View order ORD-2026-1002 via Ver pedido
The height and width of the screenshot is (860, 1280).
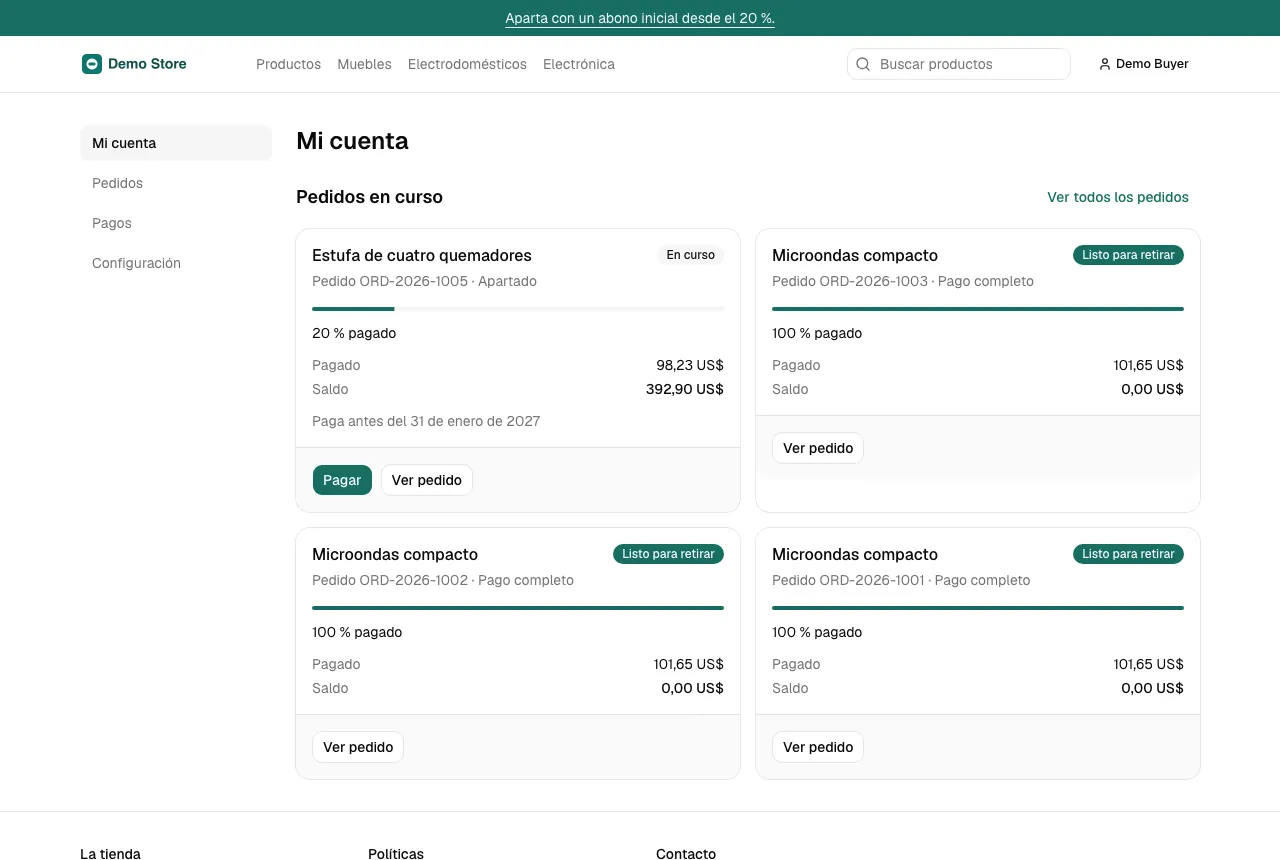point(358,747)
